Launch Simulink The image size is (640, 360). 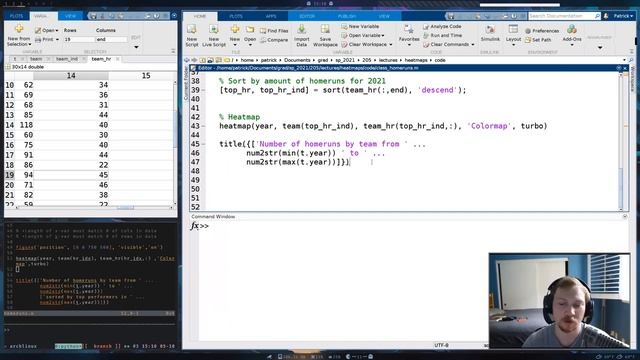[x=490, y=33]
